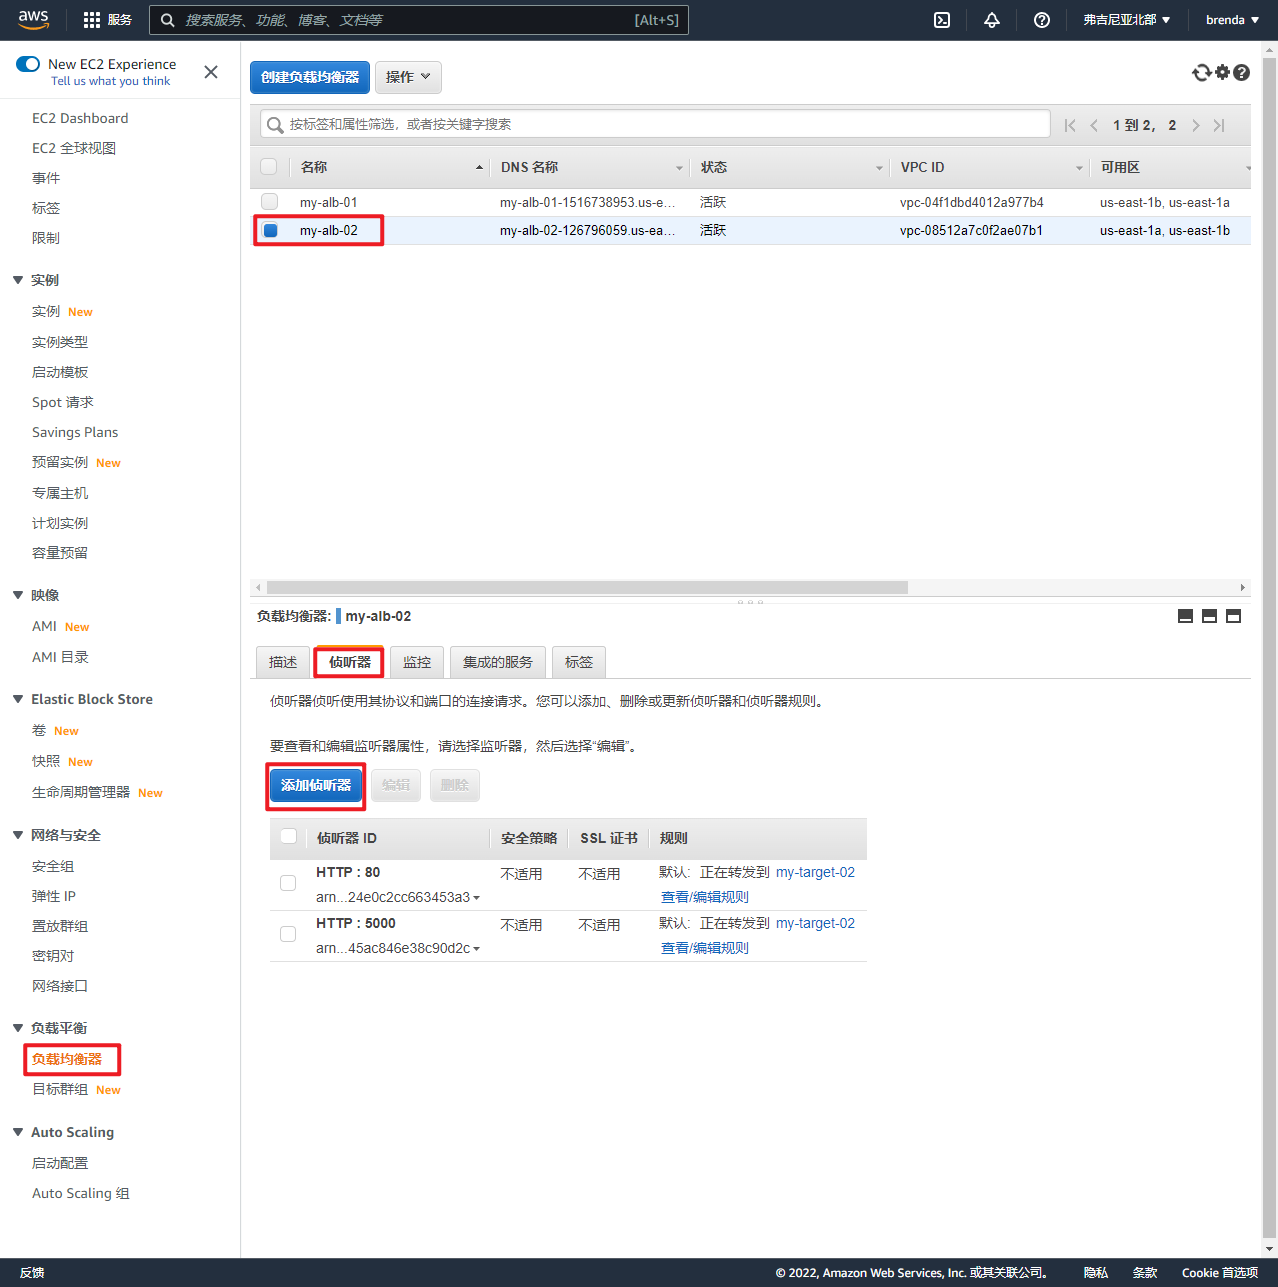The width and height of the screenshot is (1278, 1287).
Task: Select all load balancers header checkbox
Action: [x=269, y=167]
